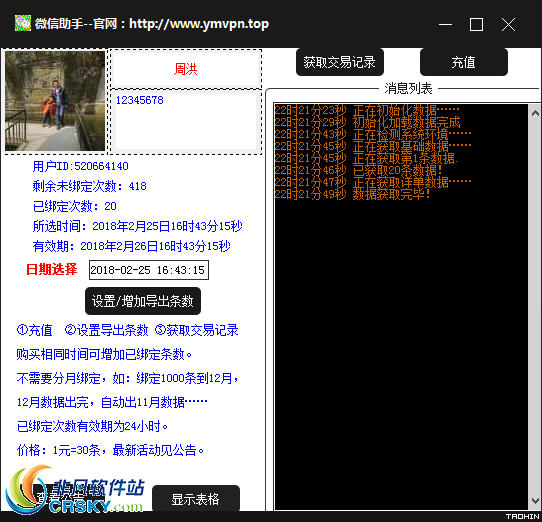Click the 12月数据出完 instruction line

point(112,402)
